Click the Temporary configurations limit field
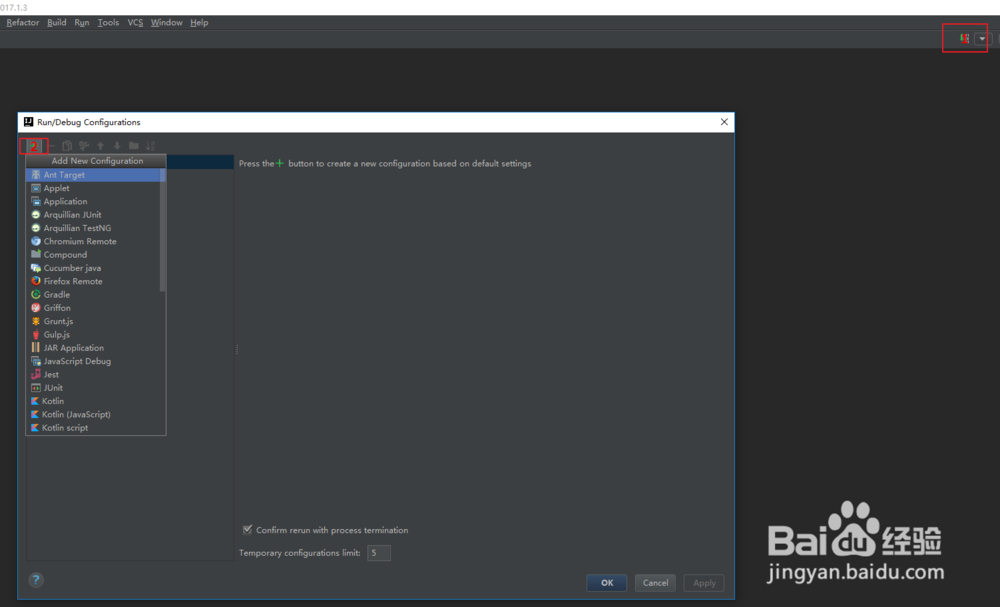This screenshot has width=1000, height=607. click(x=379, y=553)
